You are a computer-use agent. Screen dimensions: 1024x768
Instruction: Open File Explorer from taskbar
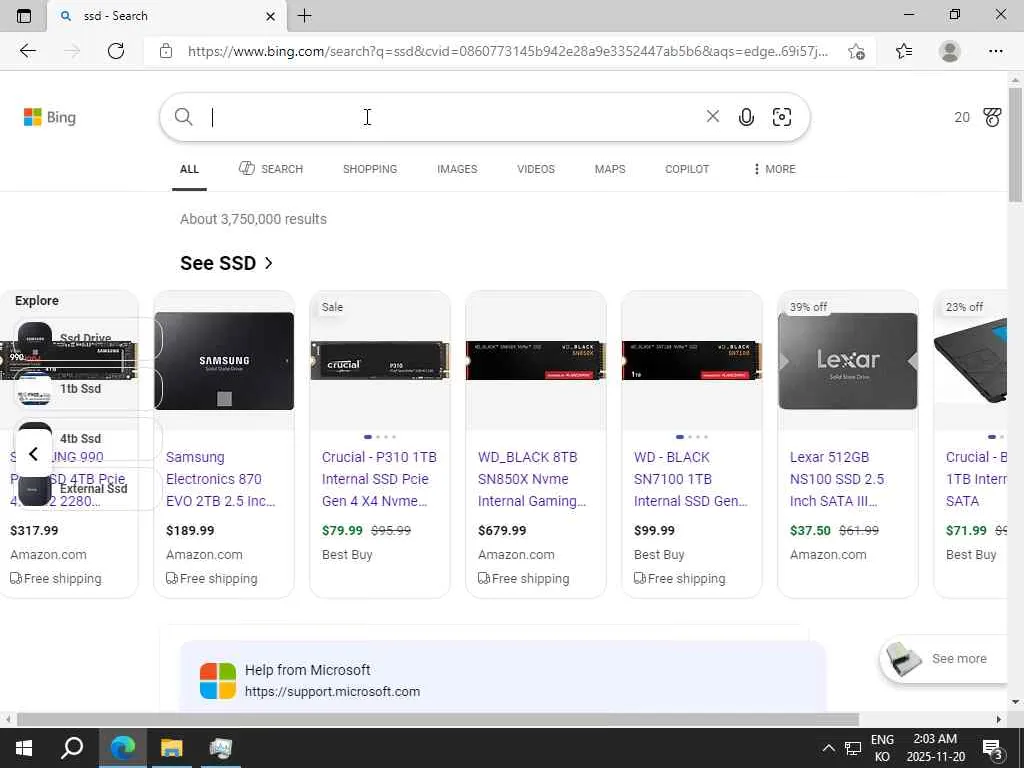pos(171,748)
